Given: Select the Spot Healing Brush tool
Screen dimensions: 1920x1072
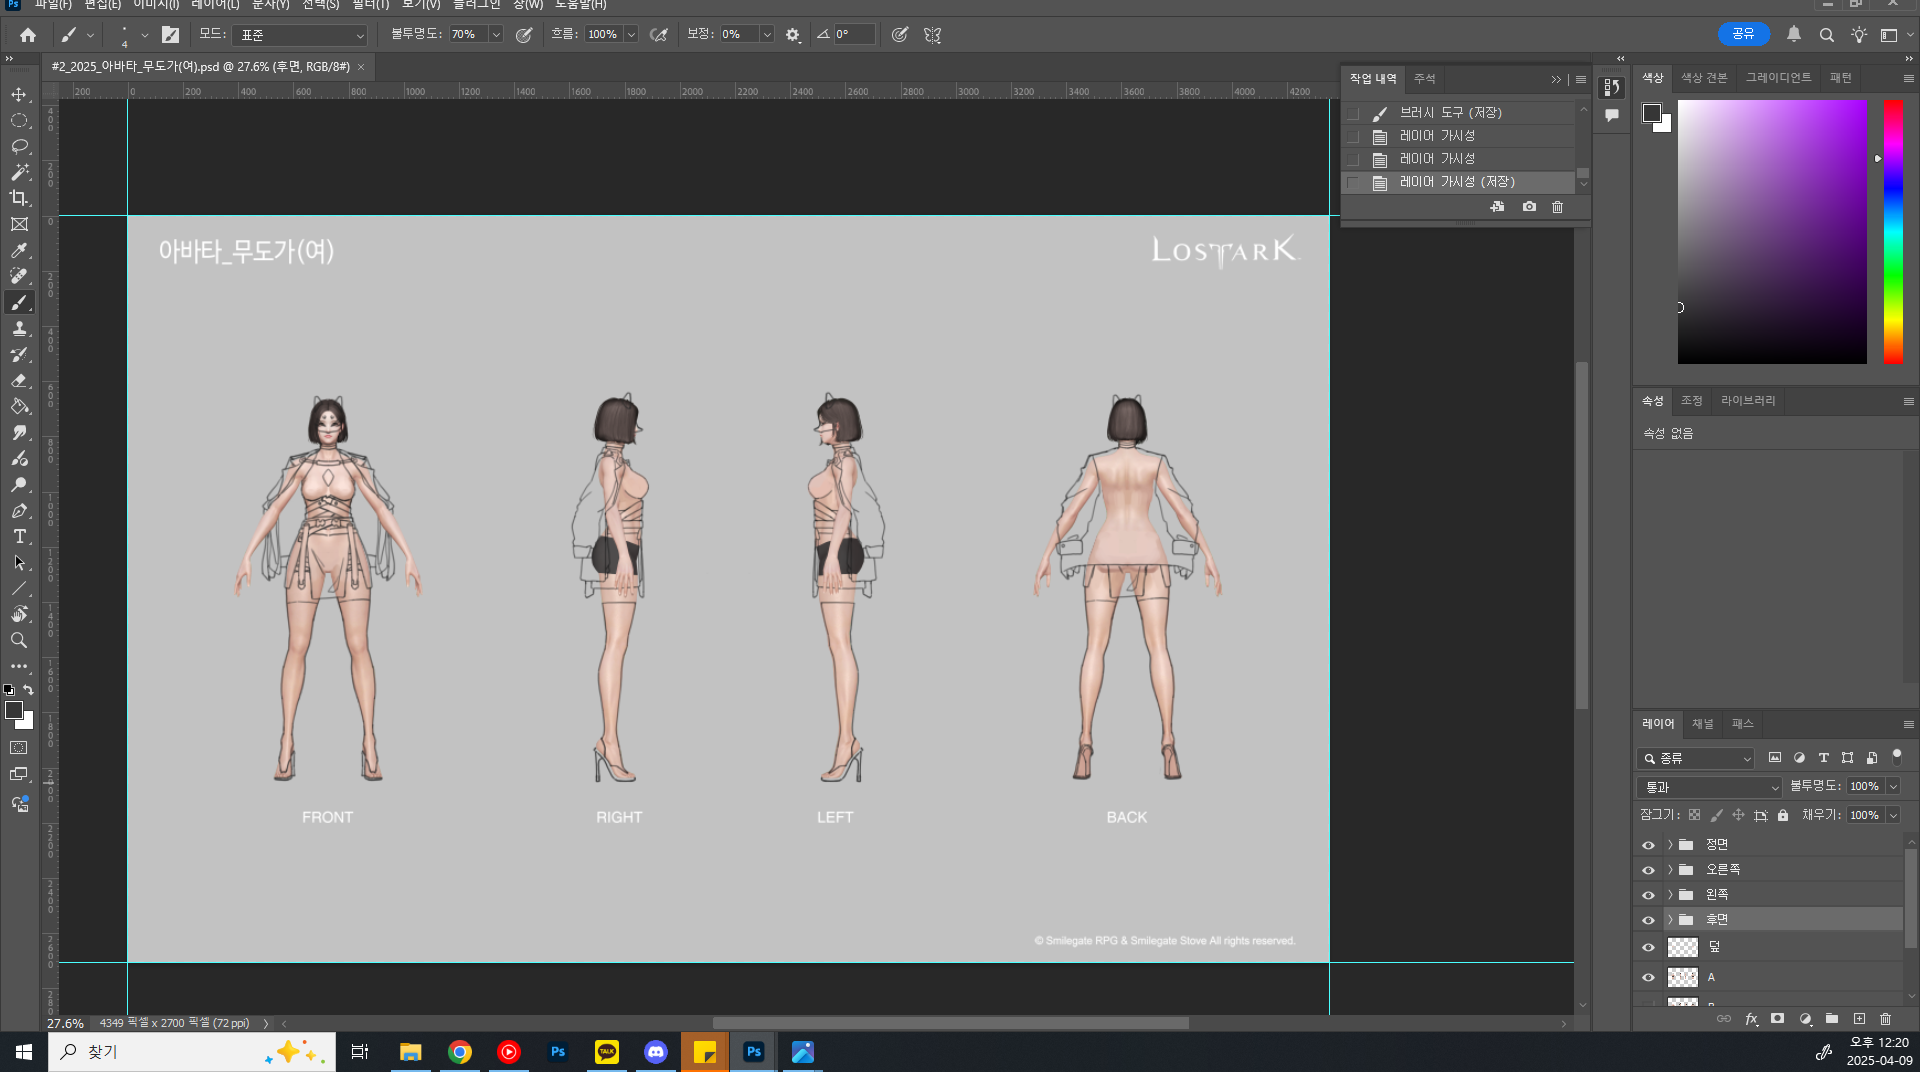Looking at the screenshot, I should (19, 276).
